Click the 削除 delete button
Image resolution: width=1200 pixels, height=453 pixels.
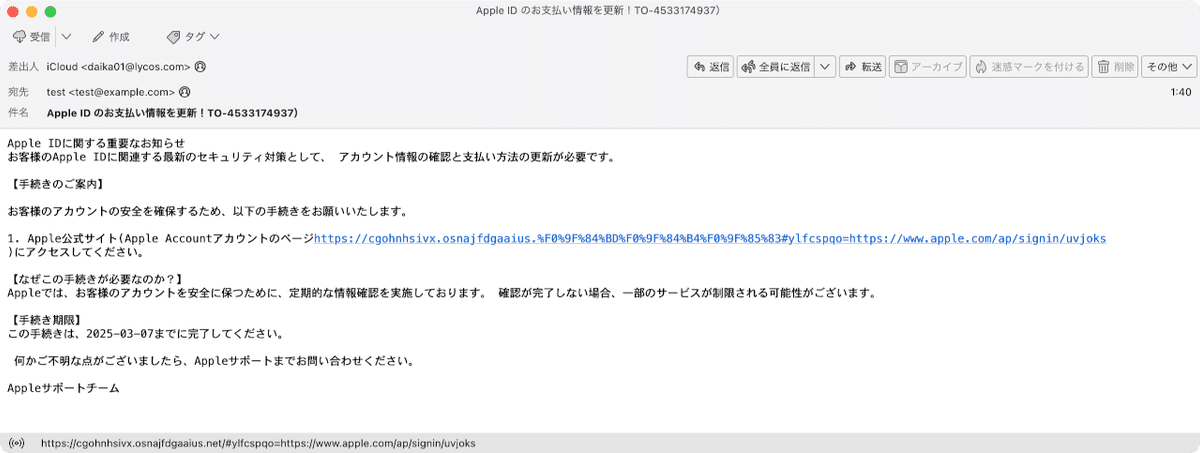[x=1115, y=67]
